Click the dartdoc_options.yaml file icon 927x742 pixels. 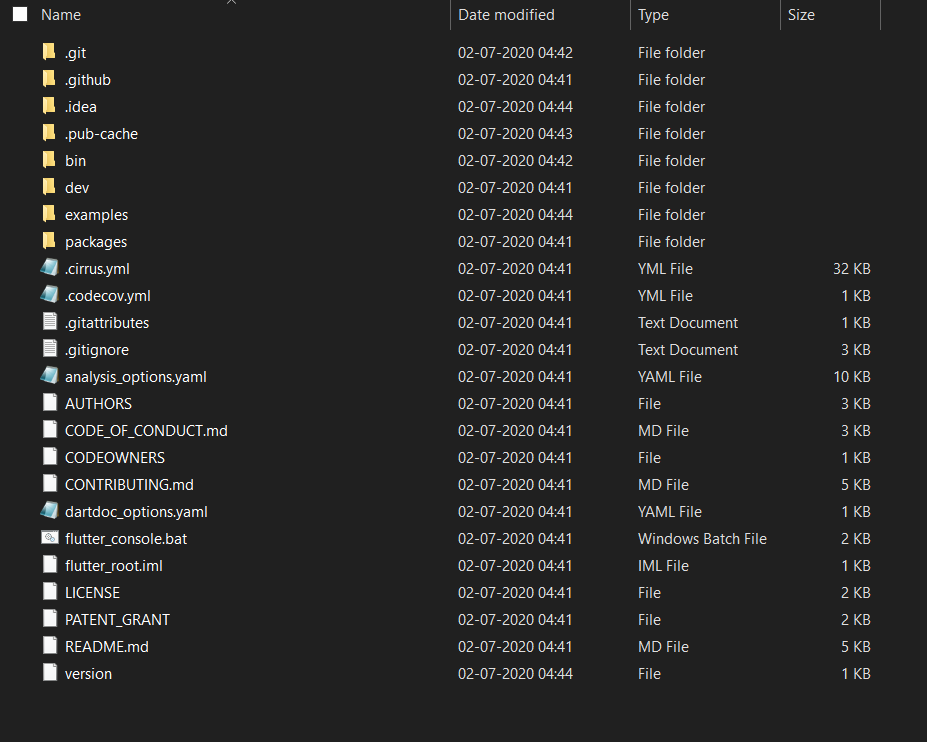coord(50,511)
